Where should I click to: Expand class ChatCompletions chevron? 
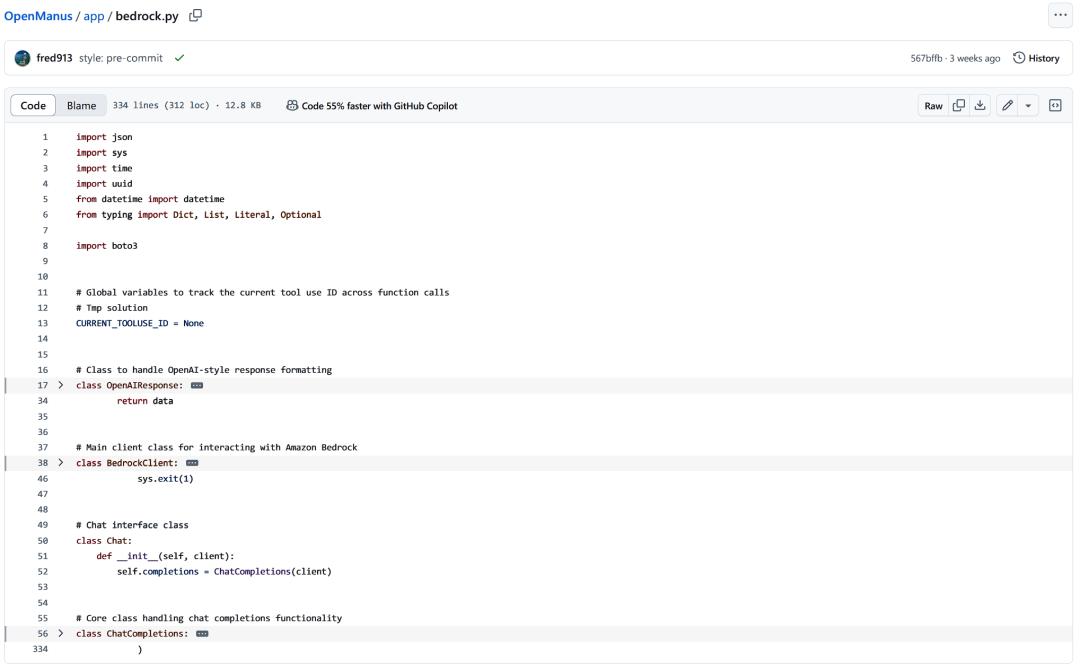click(x=61, y=634)
